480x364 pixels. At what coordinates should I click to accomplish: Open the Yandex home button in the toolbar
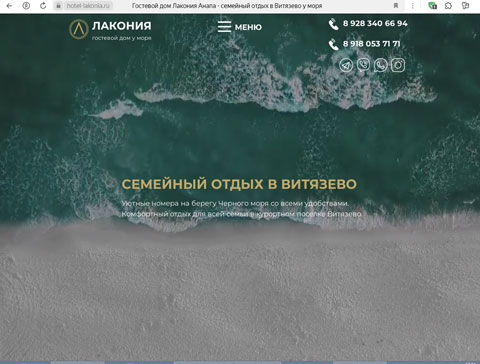pyautogui.click(x=26, y=6)
